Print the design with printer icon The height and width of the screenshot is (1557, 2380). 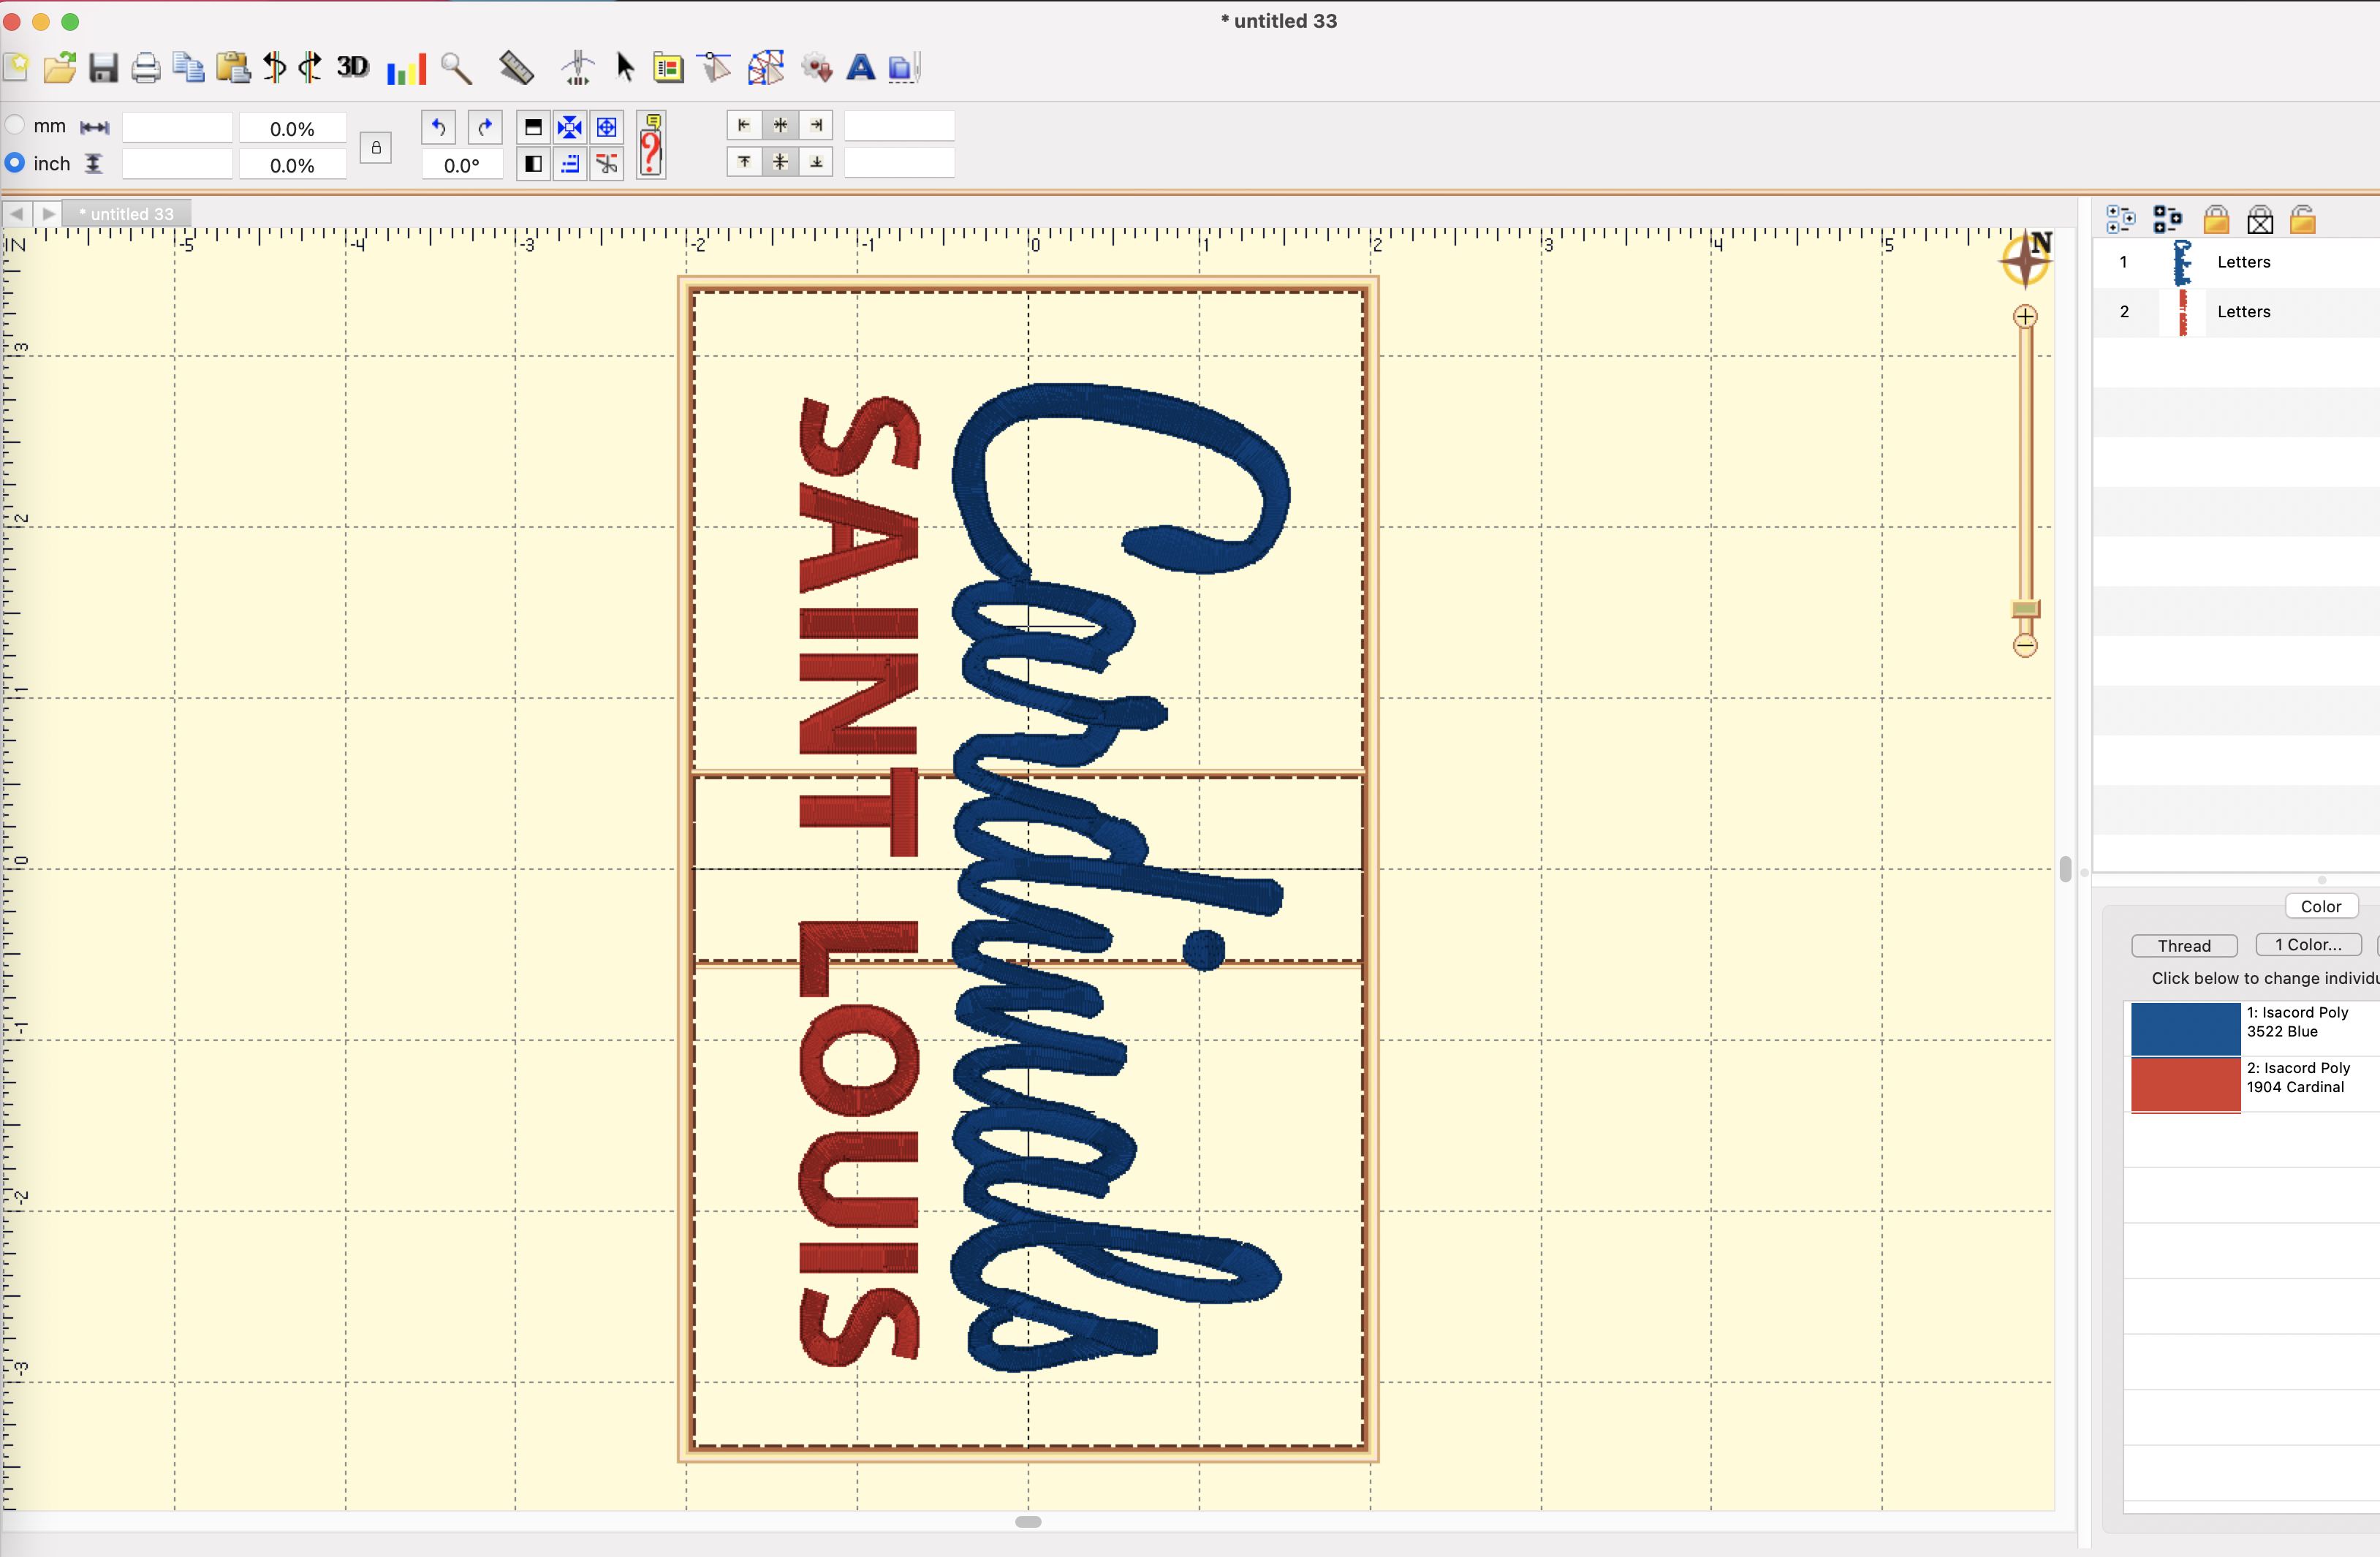click(146, 68)
